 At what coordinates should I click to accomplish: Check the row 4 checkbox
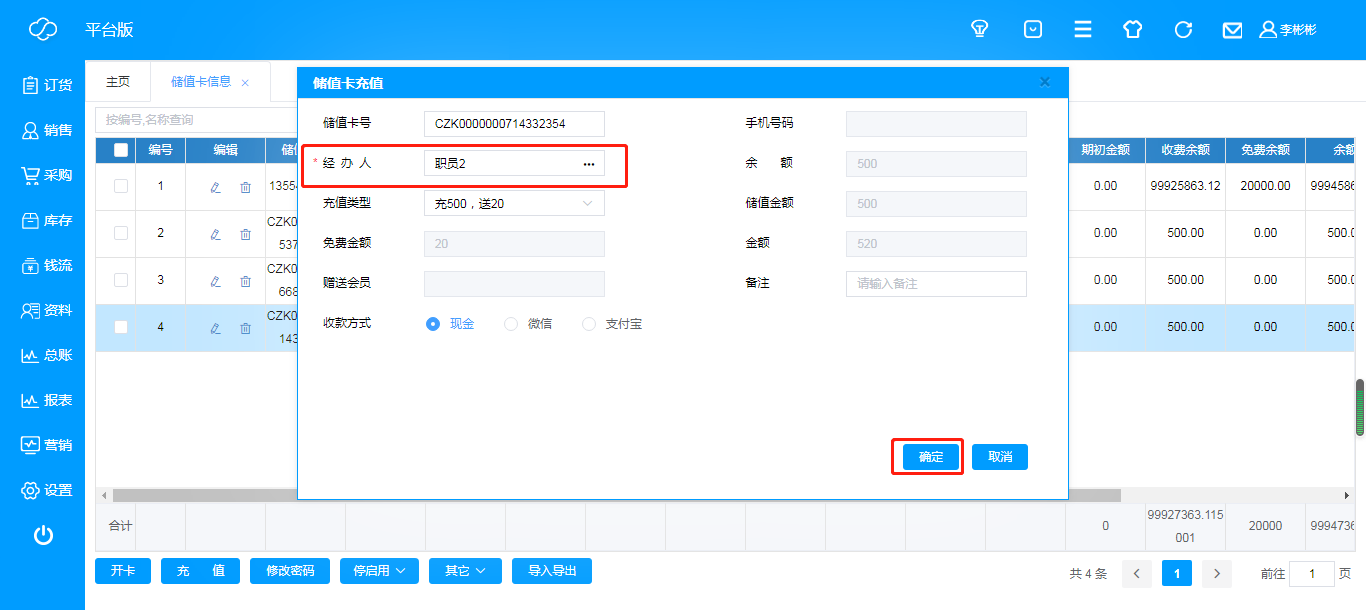pyautogui.click(x=121, y=327)
